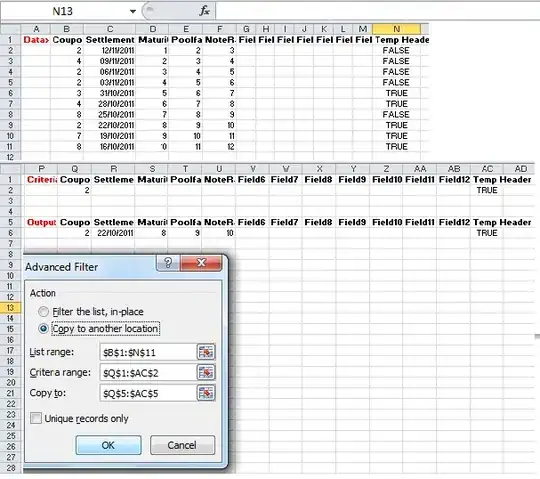Open the Advanced Filter help question-mark button
This screenshot has width=540, height=479.
pyautogui.click(x=168, y=263)
